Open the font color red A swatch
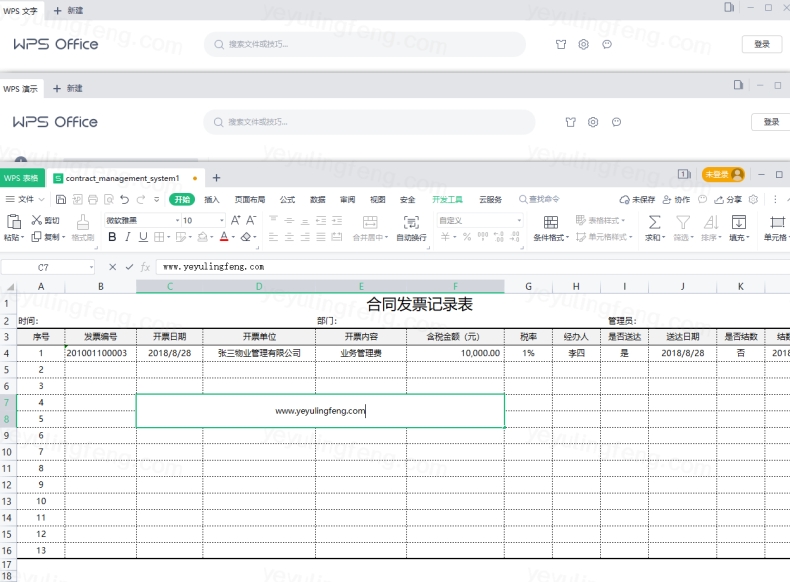This screenshot has width=790, height=582. 224,237
